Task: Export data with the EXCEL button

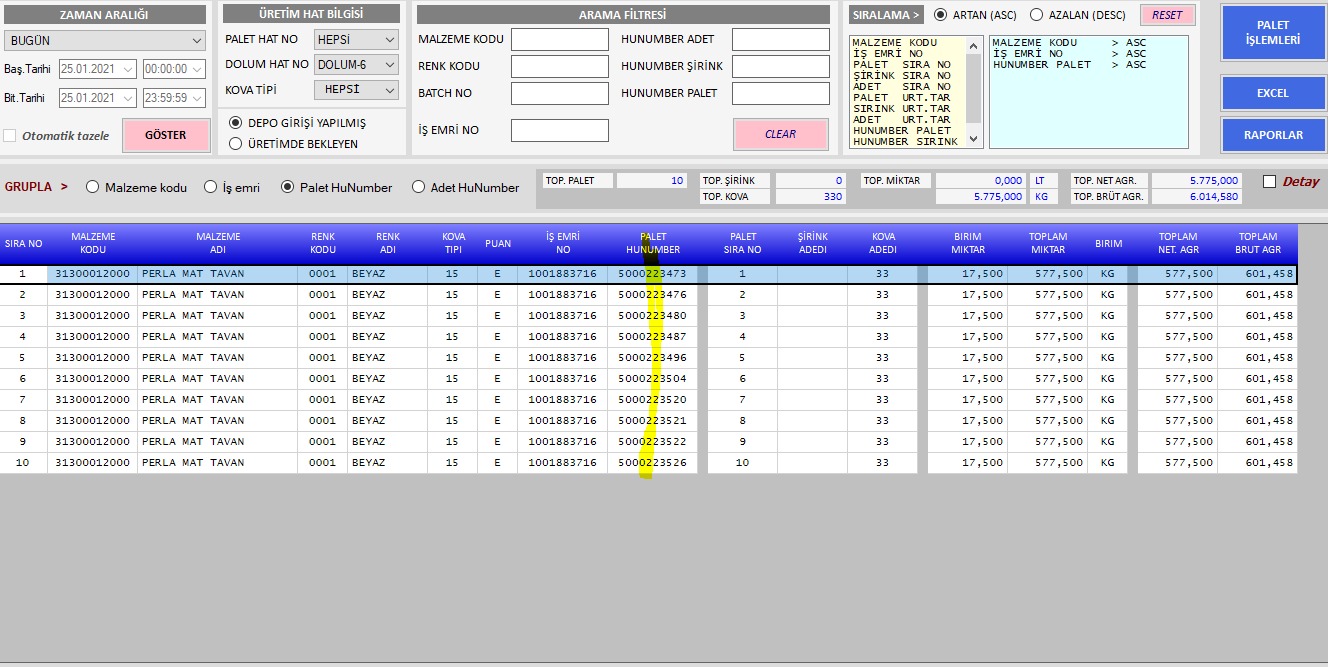Action: 1272,93
